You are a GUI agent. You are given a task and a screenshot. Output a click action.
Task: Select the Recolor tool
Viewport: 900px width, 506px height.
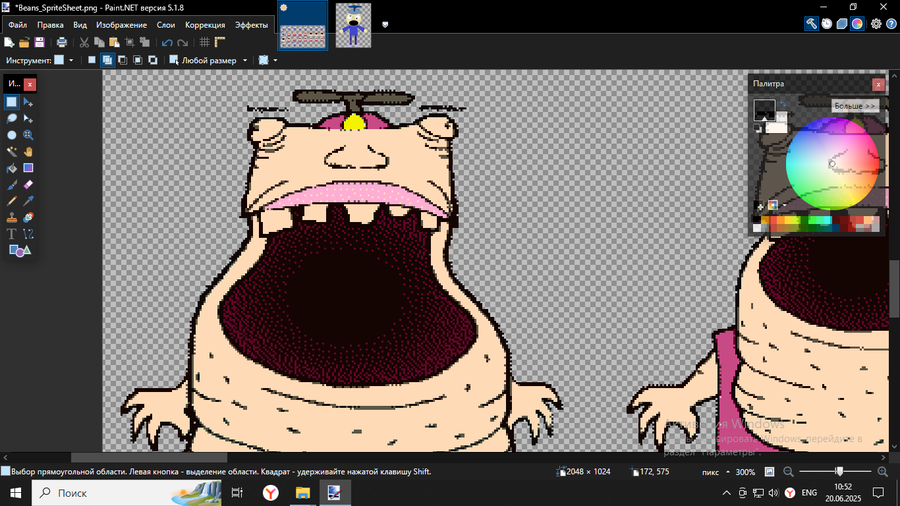tap(28, 217)
